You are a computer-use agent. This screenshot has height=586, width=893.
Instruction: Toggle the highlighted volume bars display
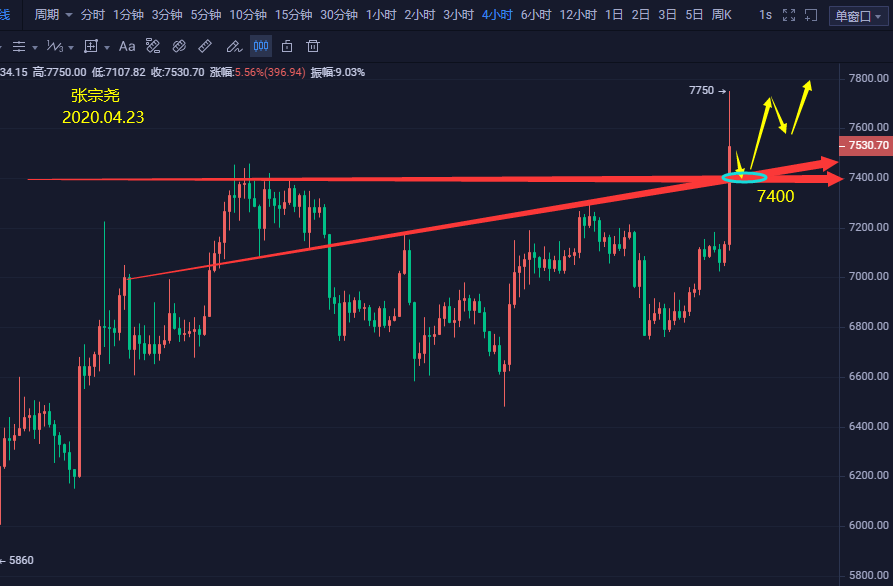(x=260, y=46)
